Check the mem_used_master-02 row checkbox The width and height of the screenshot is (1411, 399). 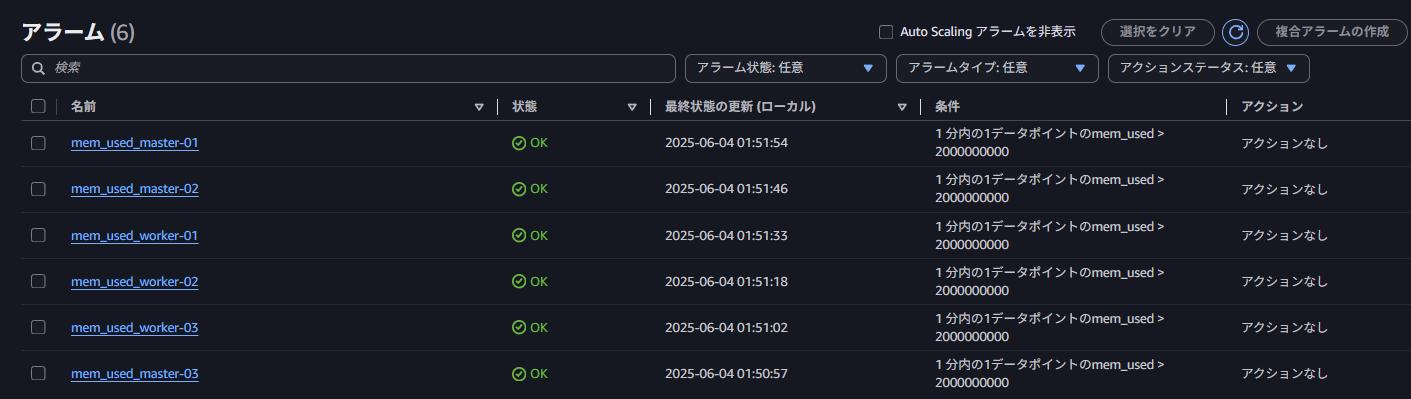[x=38, y=189]
